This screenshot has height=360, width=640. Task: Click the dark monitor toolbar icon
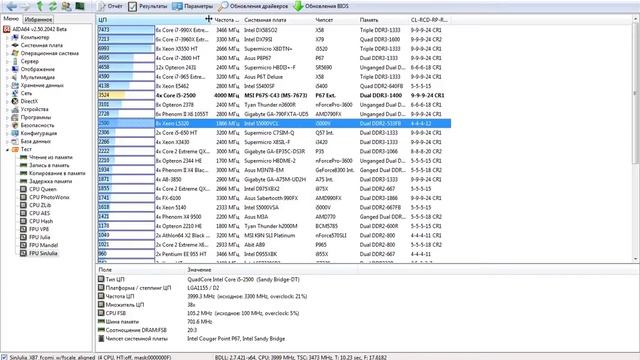tap(80, 6)
